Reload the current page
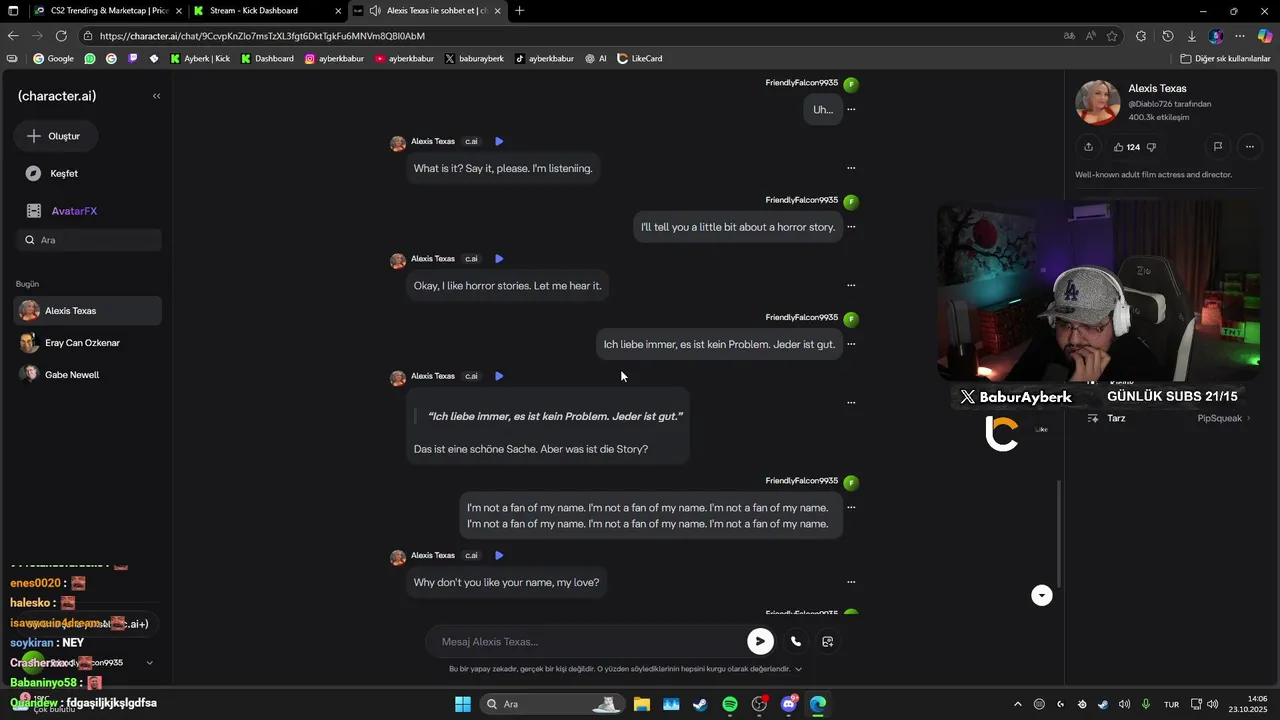Viewport: 1280px width, 720px height. [x=61, y=36]
